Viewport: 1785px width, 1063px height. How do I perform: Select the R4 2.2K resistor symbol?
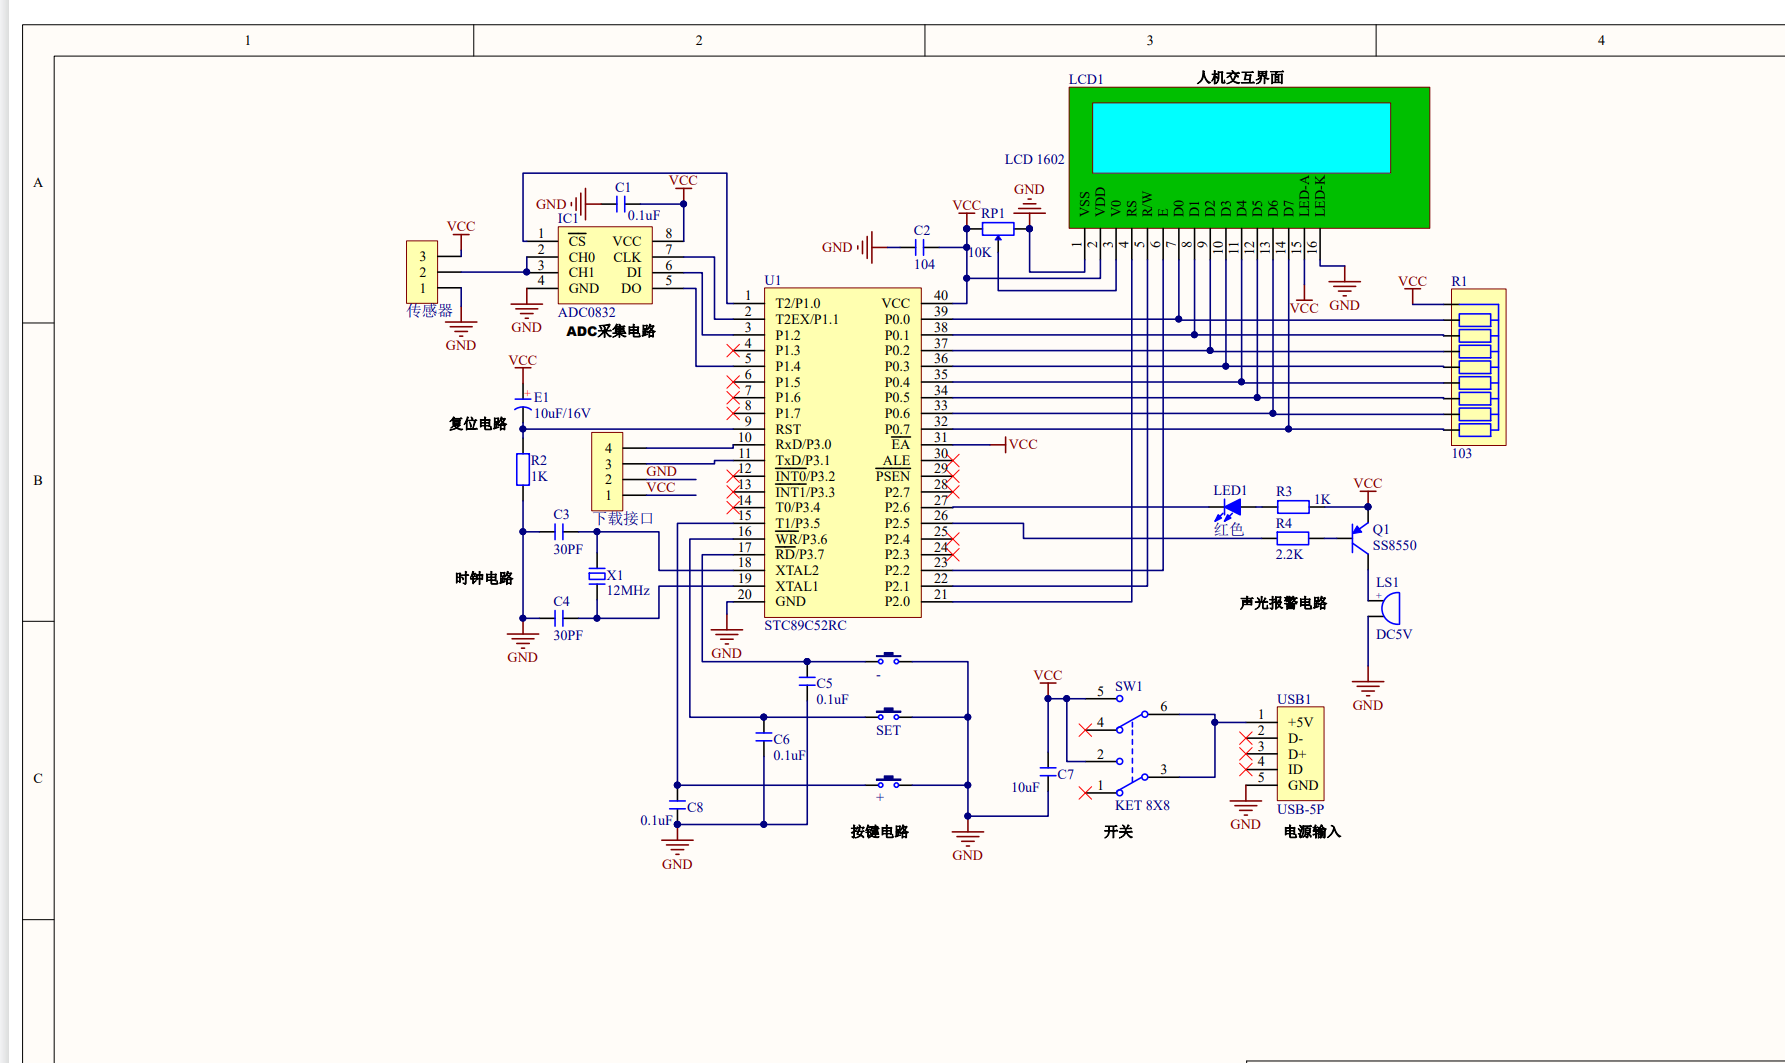tap(1292, 538)
